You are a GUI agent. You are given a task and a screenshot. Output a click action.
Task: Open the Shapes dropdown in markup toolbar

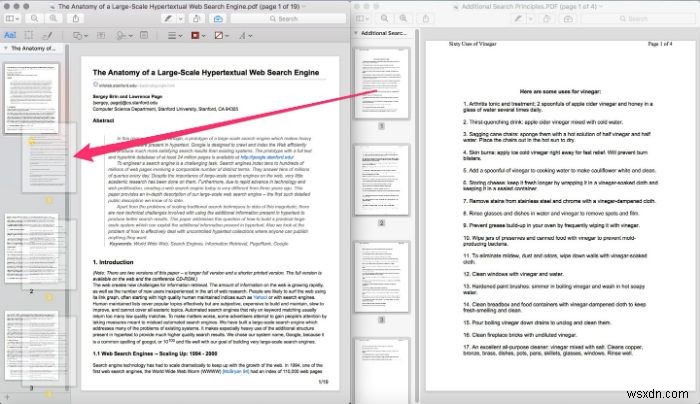pos(80,35)
